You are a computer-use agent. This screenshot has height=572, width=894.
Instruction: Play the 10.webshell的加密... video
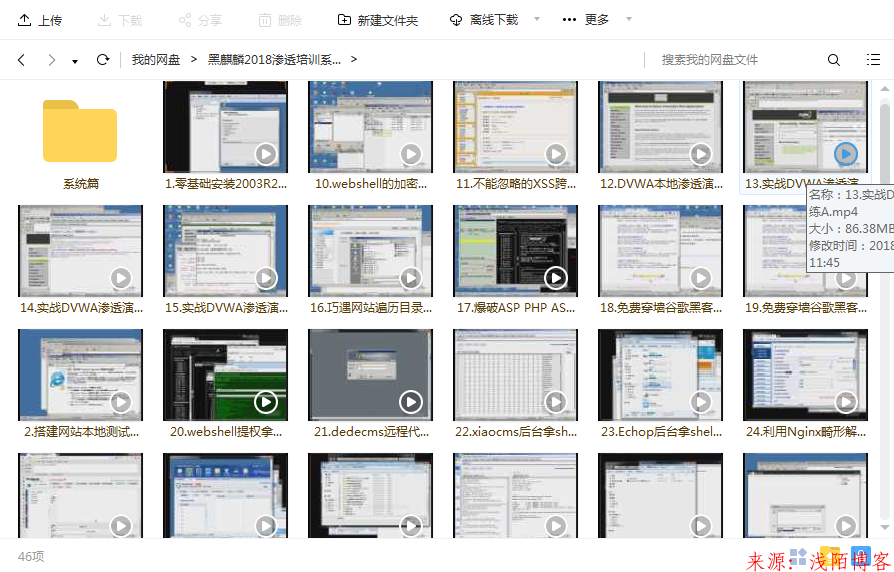pyautogui.click(x=411, y=154)
